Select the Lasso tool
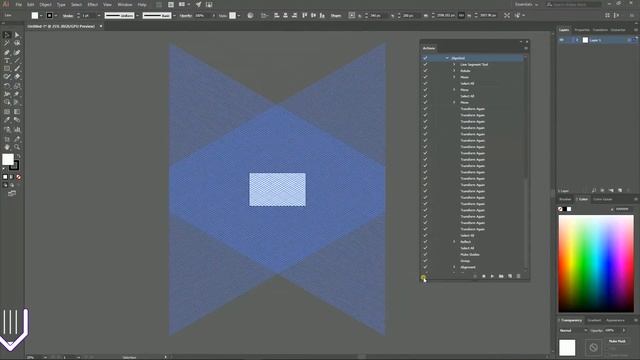The height and width of the screenshot is (360, 640). [17, 43]
